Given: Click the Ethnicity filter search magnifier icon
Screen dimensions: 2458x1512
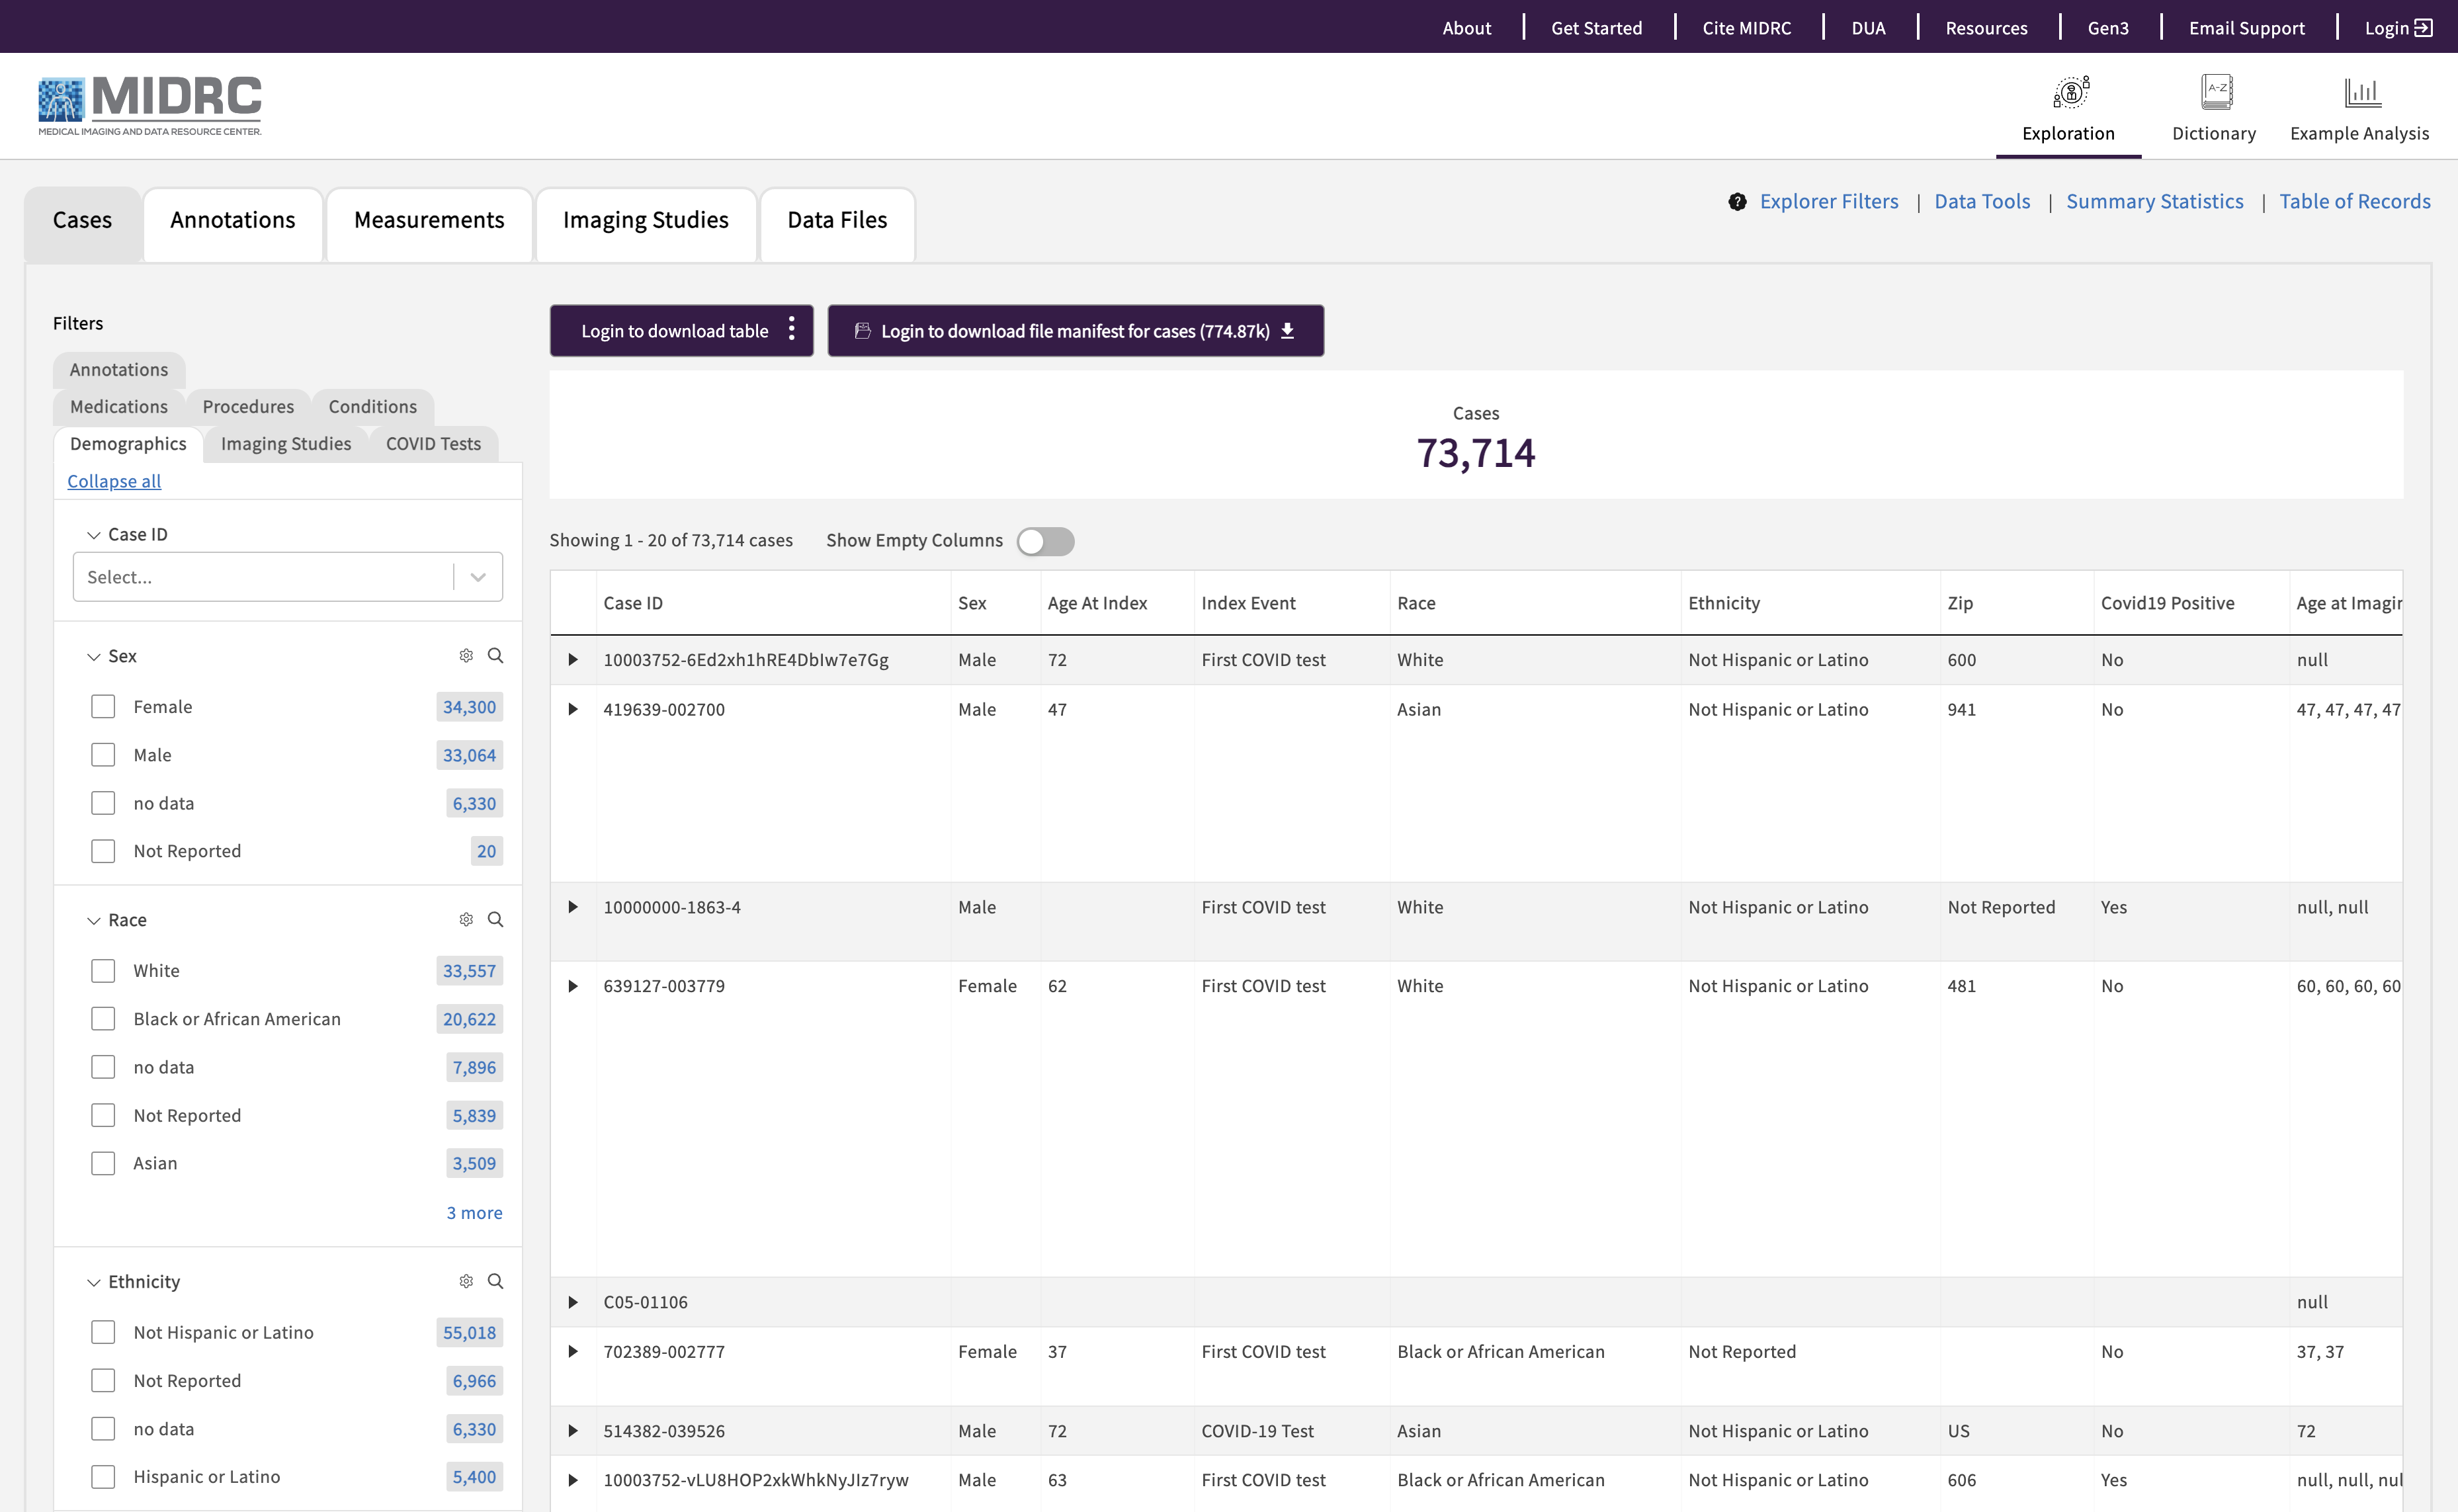Looking at the screenshot, I should pyautogui.click(x=495, y=1282).
